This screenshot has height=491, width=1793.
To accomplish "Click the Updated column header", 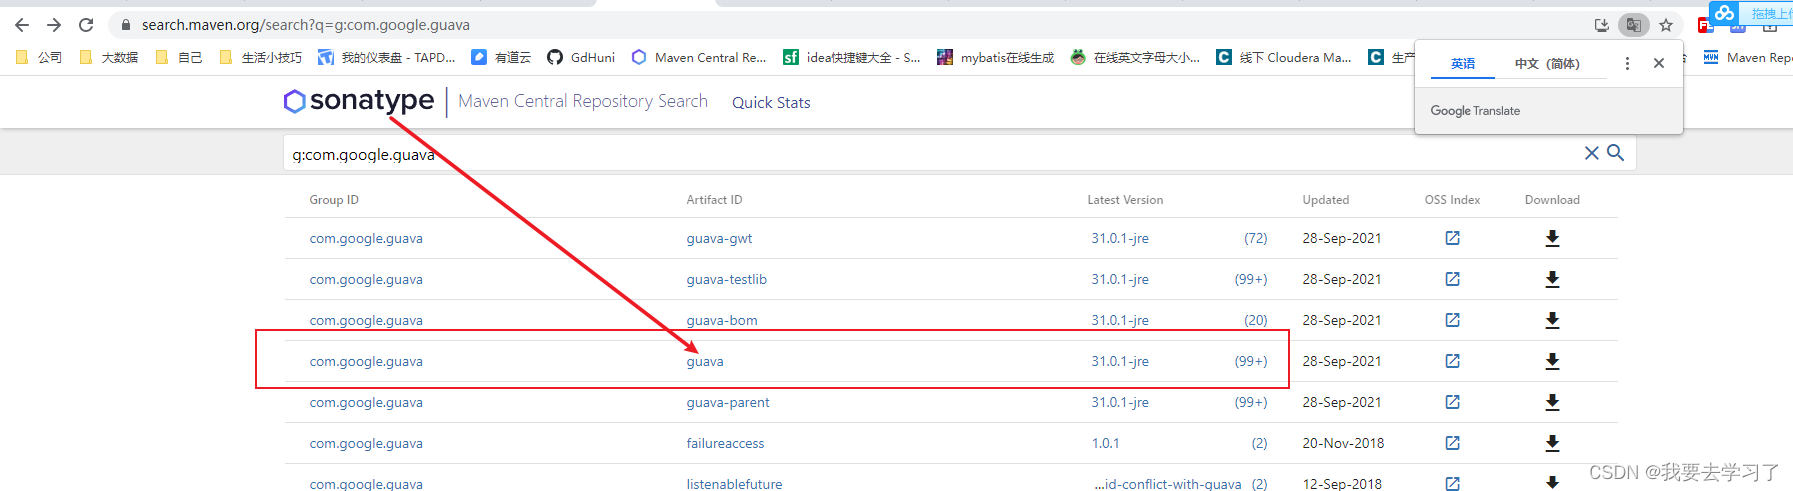I will point(1326,200).
